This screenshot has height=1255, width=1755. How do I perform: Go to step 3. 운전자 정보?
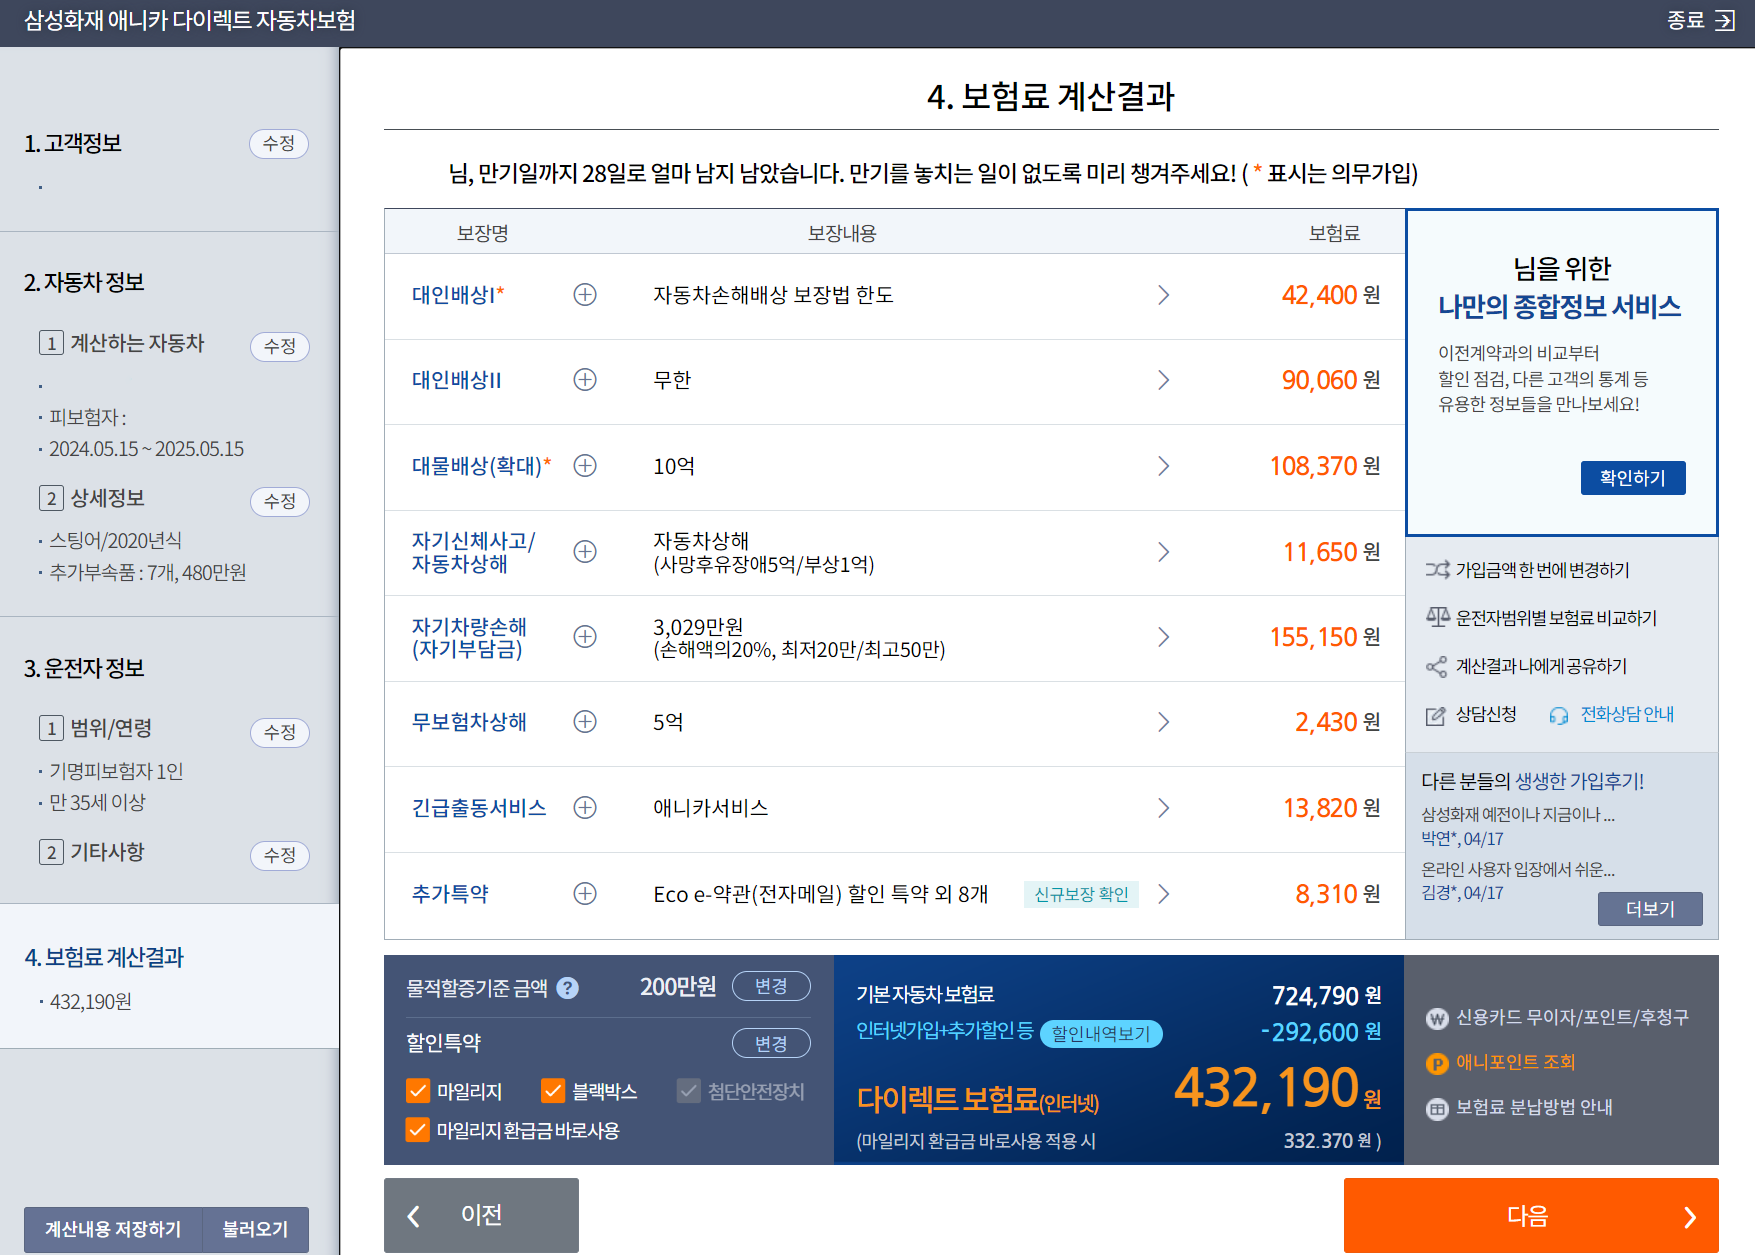[84, 668]
